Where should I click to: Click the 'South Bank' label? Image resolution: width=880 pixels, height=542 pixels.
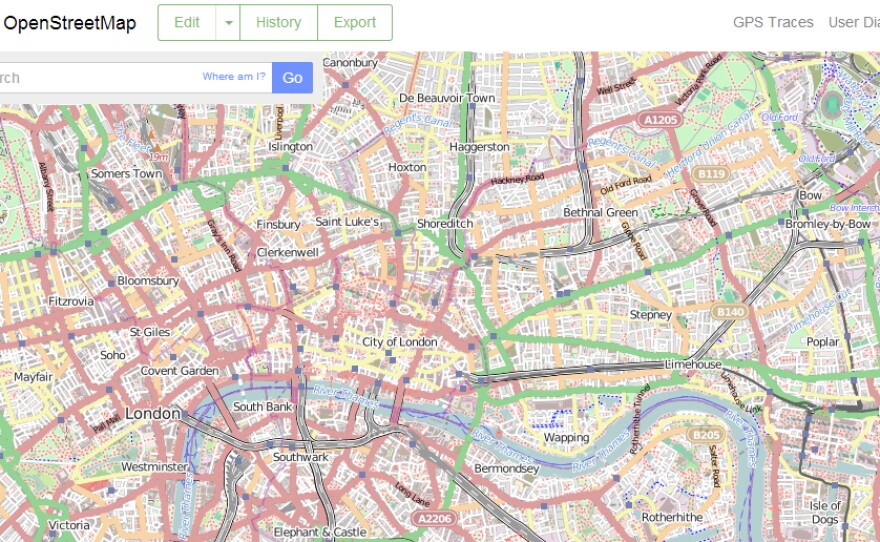point(263,407)
